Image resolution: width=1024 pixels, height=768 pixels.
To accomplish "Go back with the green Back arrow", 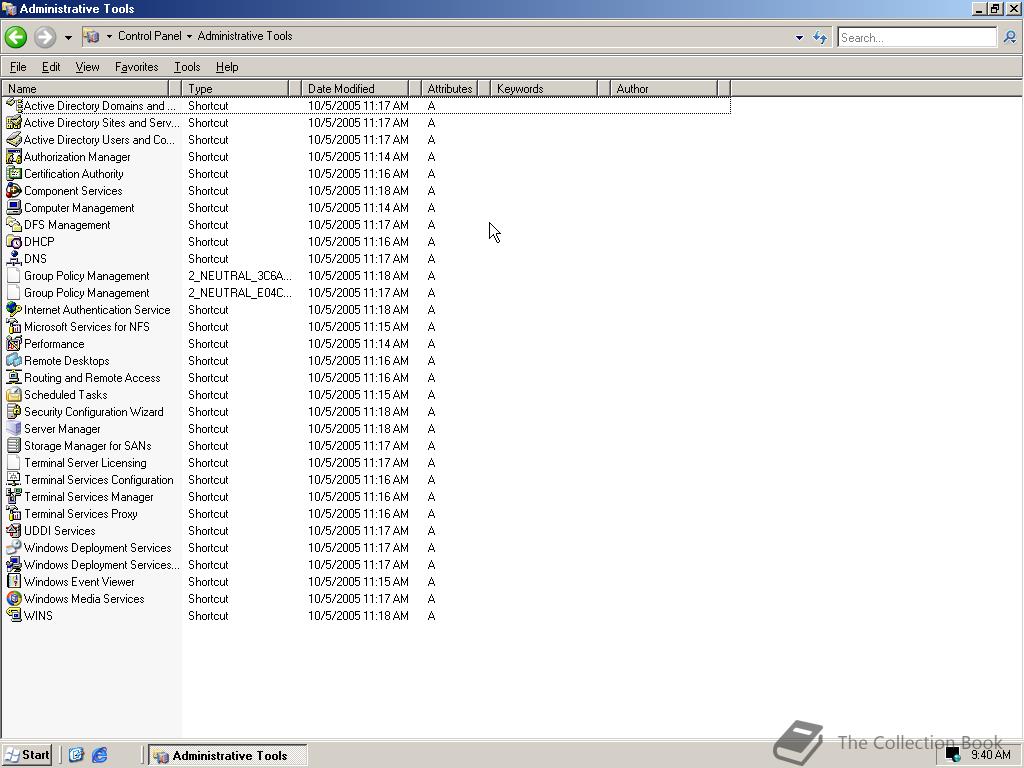I will 16,37.
